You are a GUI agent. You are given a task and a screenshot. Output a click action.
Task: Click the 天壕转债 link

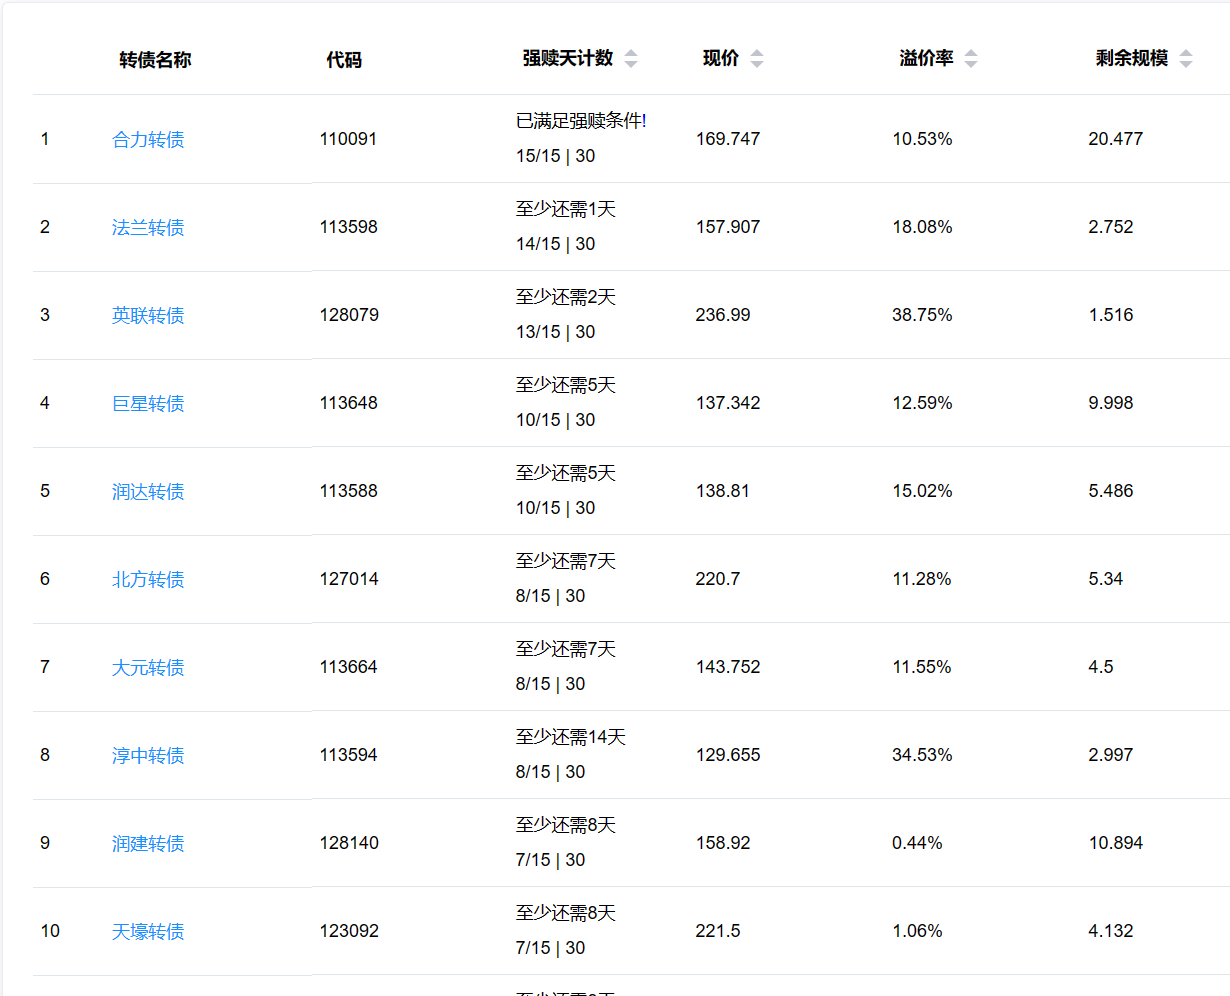148,932
